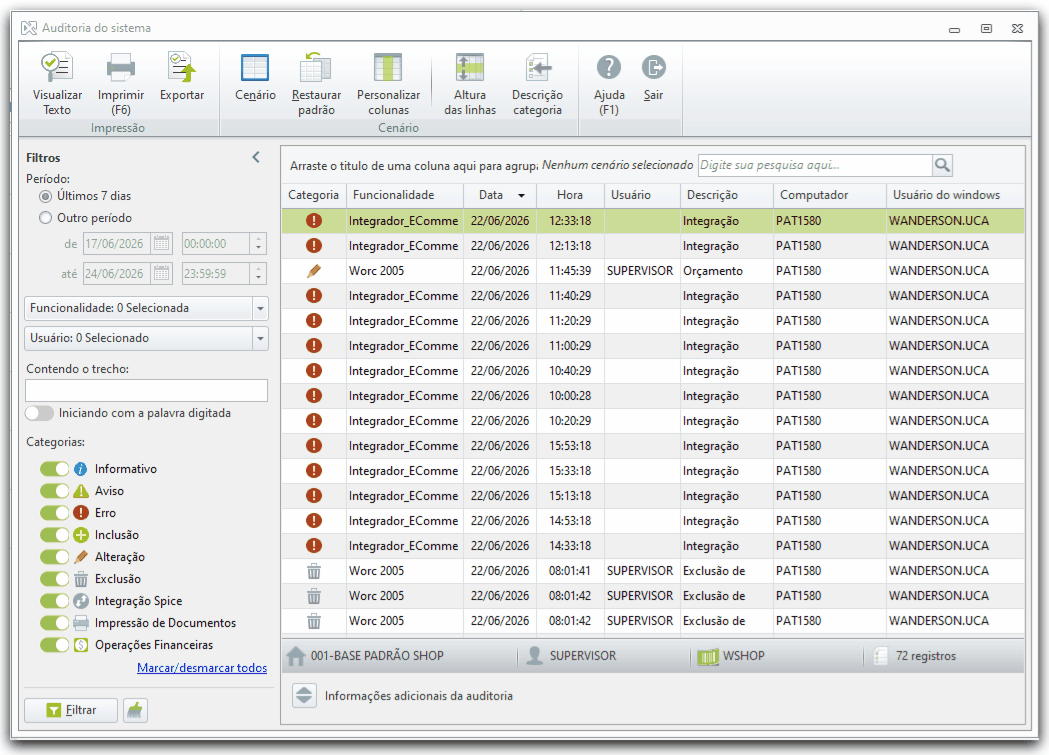The height and width of the screenshot is (755, 1049).
Task: Select the Outro período radio button
Action: click(45, 218)
